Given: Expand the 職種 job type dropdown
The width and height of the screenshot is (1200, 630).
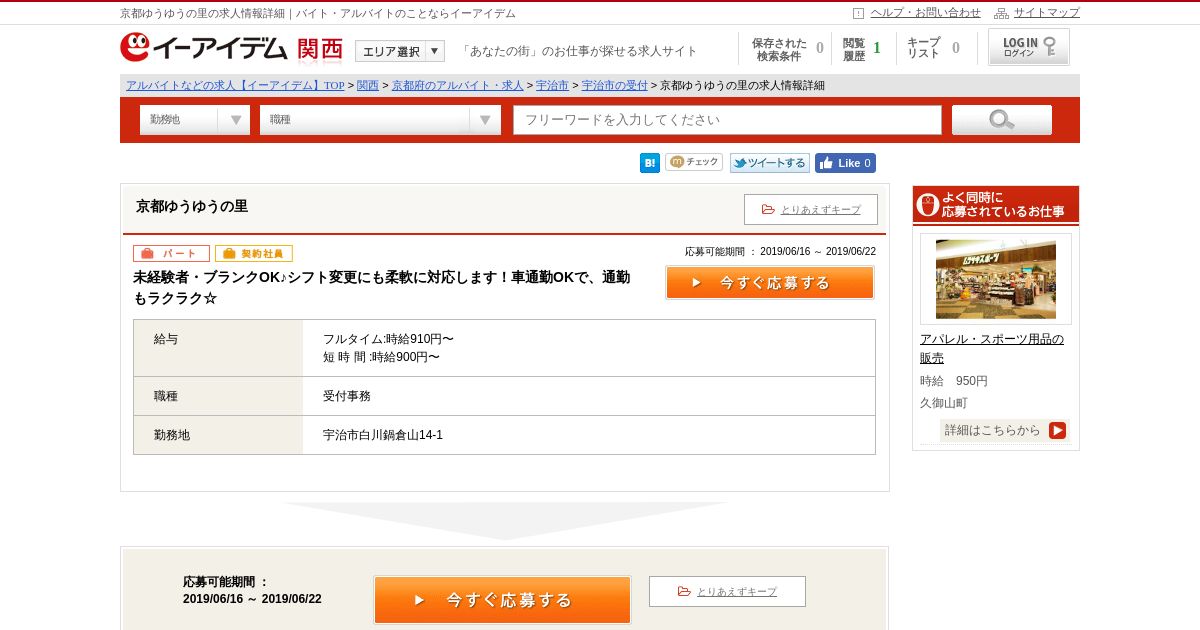Looking at the screenshot, I should [x=380, y=120].
